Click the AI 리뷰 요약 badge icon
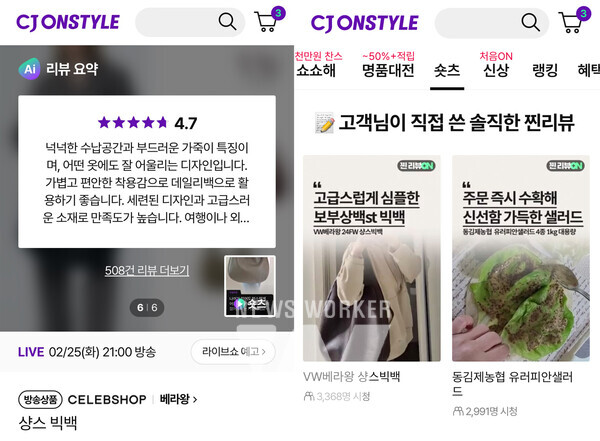 (29, 69)
